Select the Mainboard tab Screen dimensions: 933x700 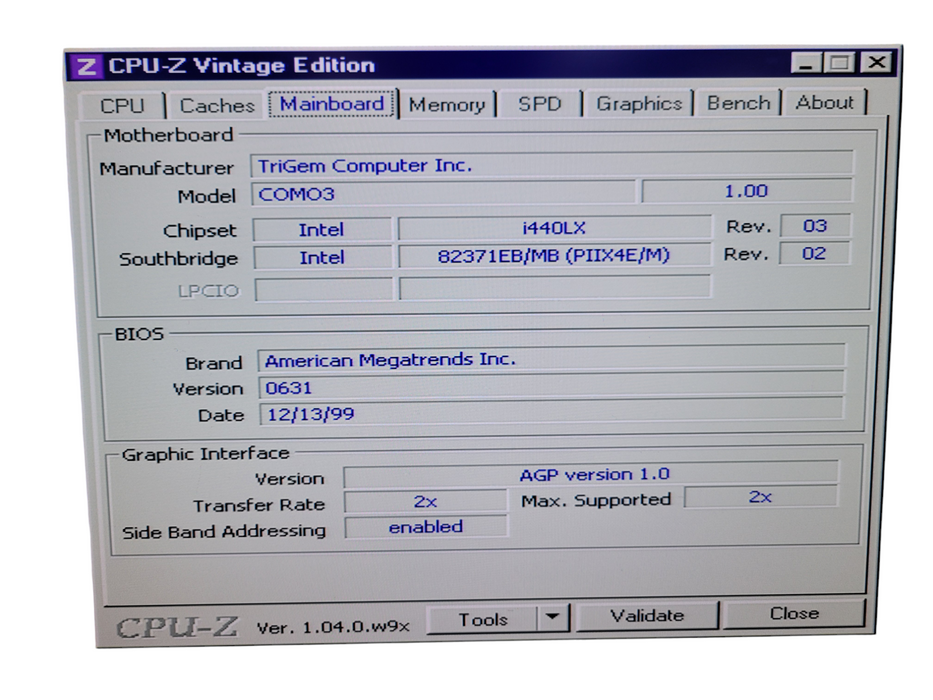[332, 104]
